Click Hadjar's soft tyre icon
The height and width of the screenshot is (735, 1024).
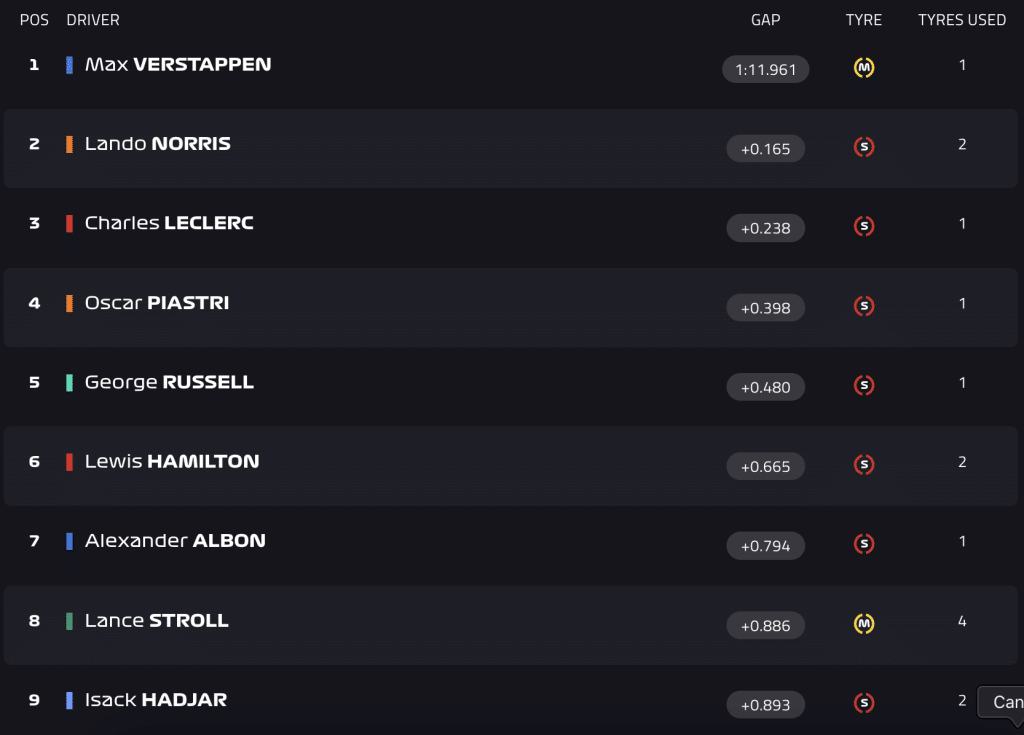pos(863,703)
